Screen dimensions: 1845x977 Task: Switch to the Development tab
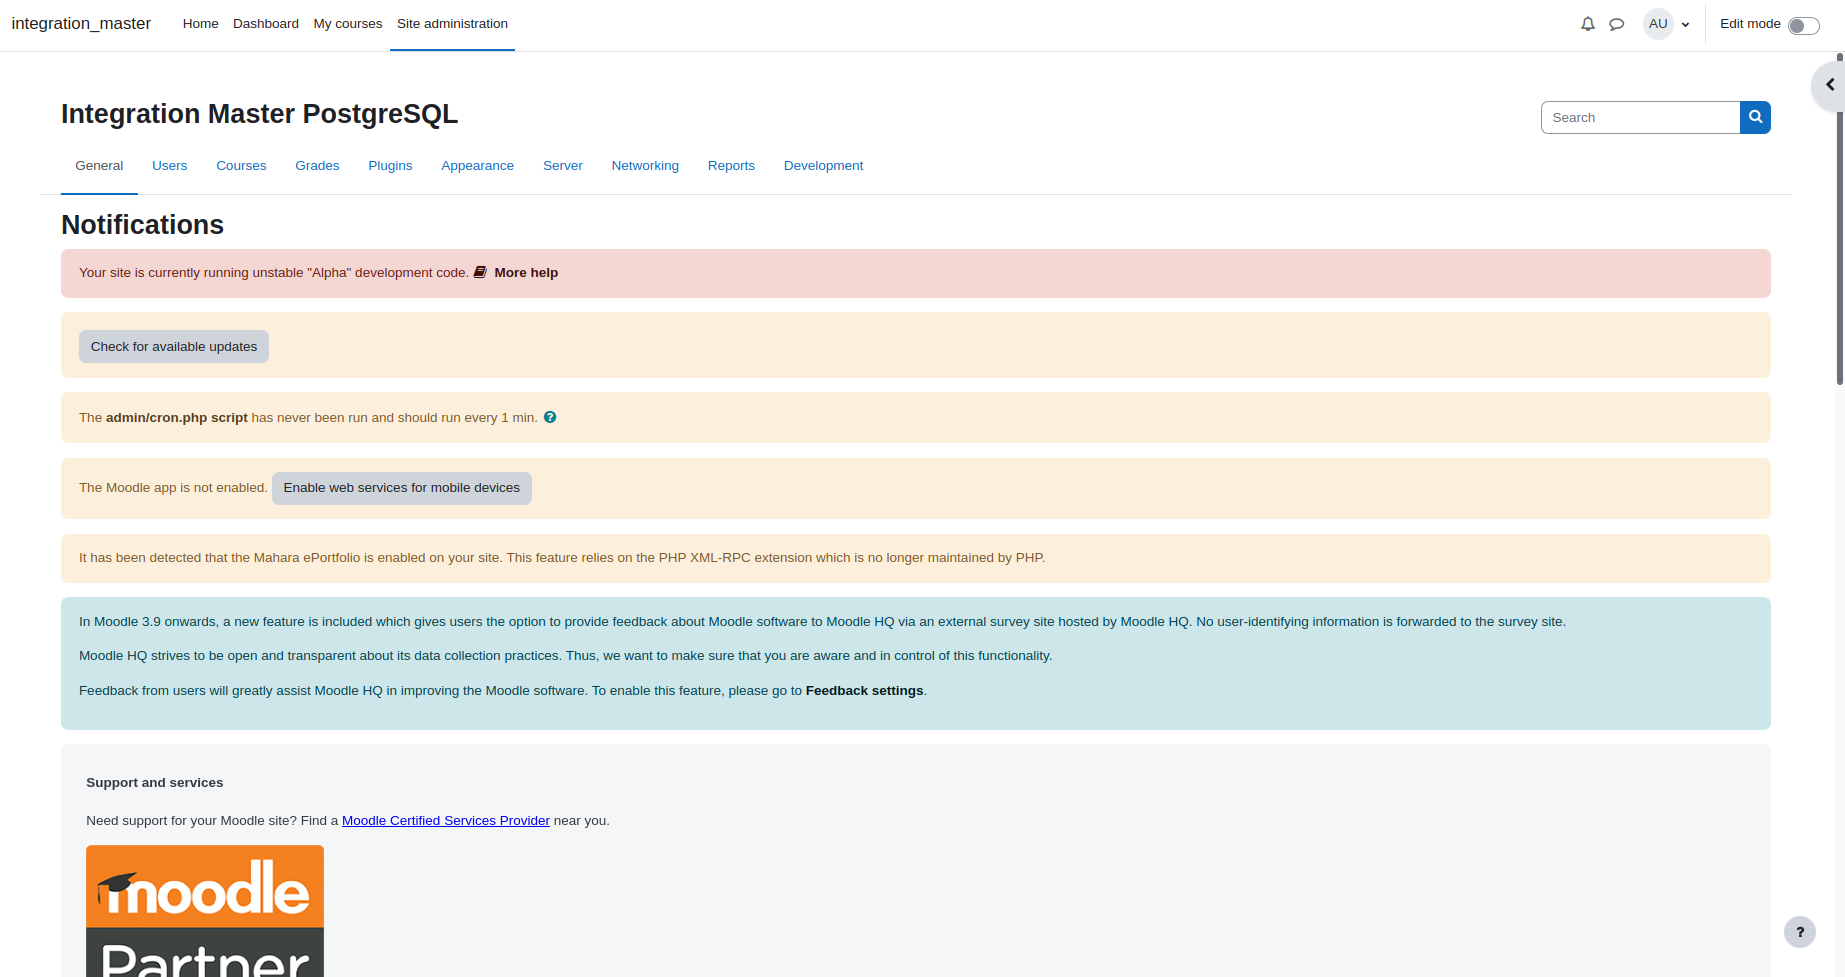823,166
